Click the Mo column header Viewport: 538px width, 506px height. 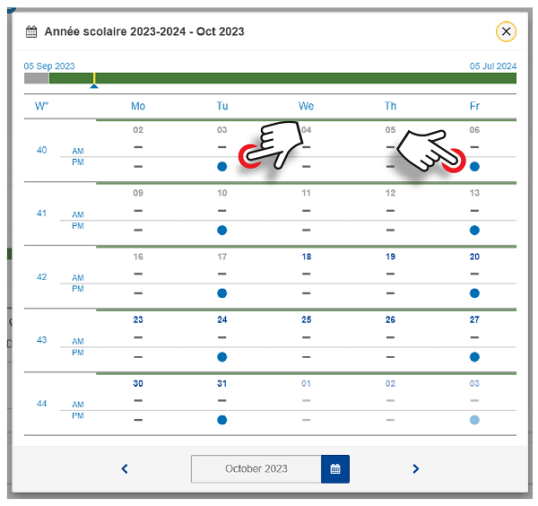138,106
